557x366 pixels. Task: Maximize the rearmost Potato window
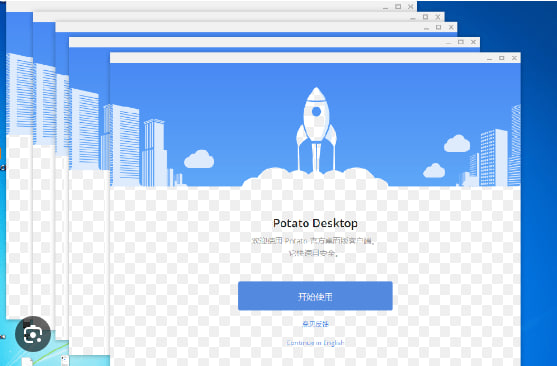point(398,6)
